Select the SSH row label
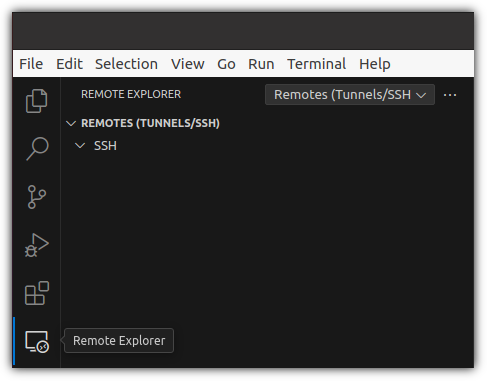Viewport: 487px width, 381px height. [105, 146]
